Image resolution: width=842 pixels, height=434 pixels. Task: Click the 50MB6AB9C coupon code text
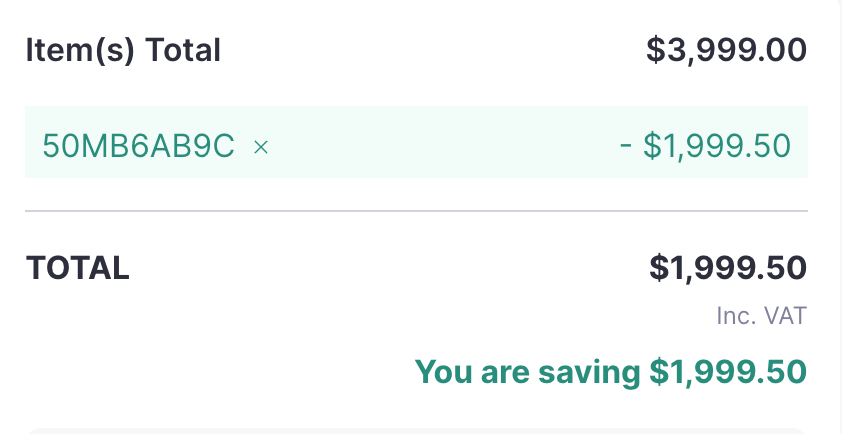(x=138, y=146)
